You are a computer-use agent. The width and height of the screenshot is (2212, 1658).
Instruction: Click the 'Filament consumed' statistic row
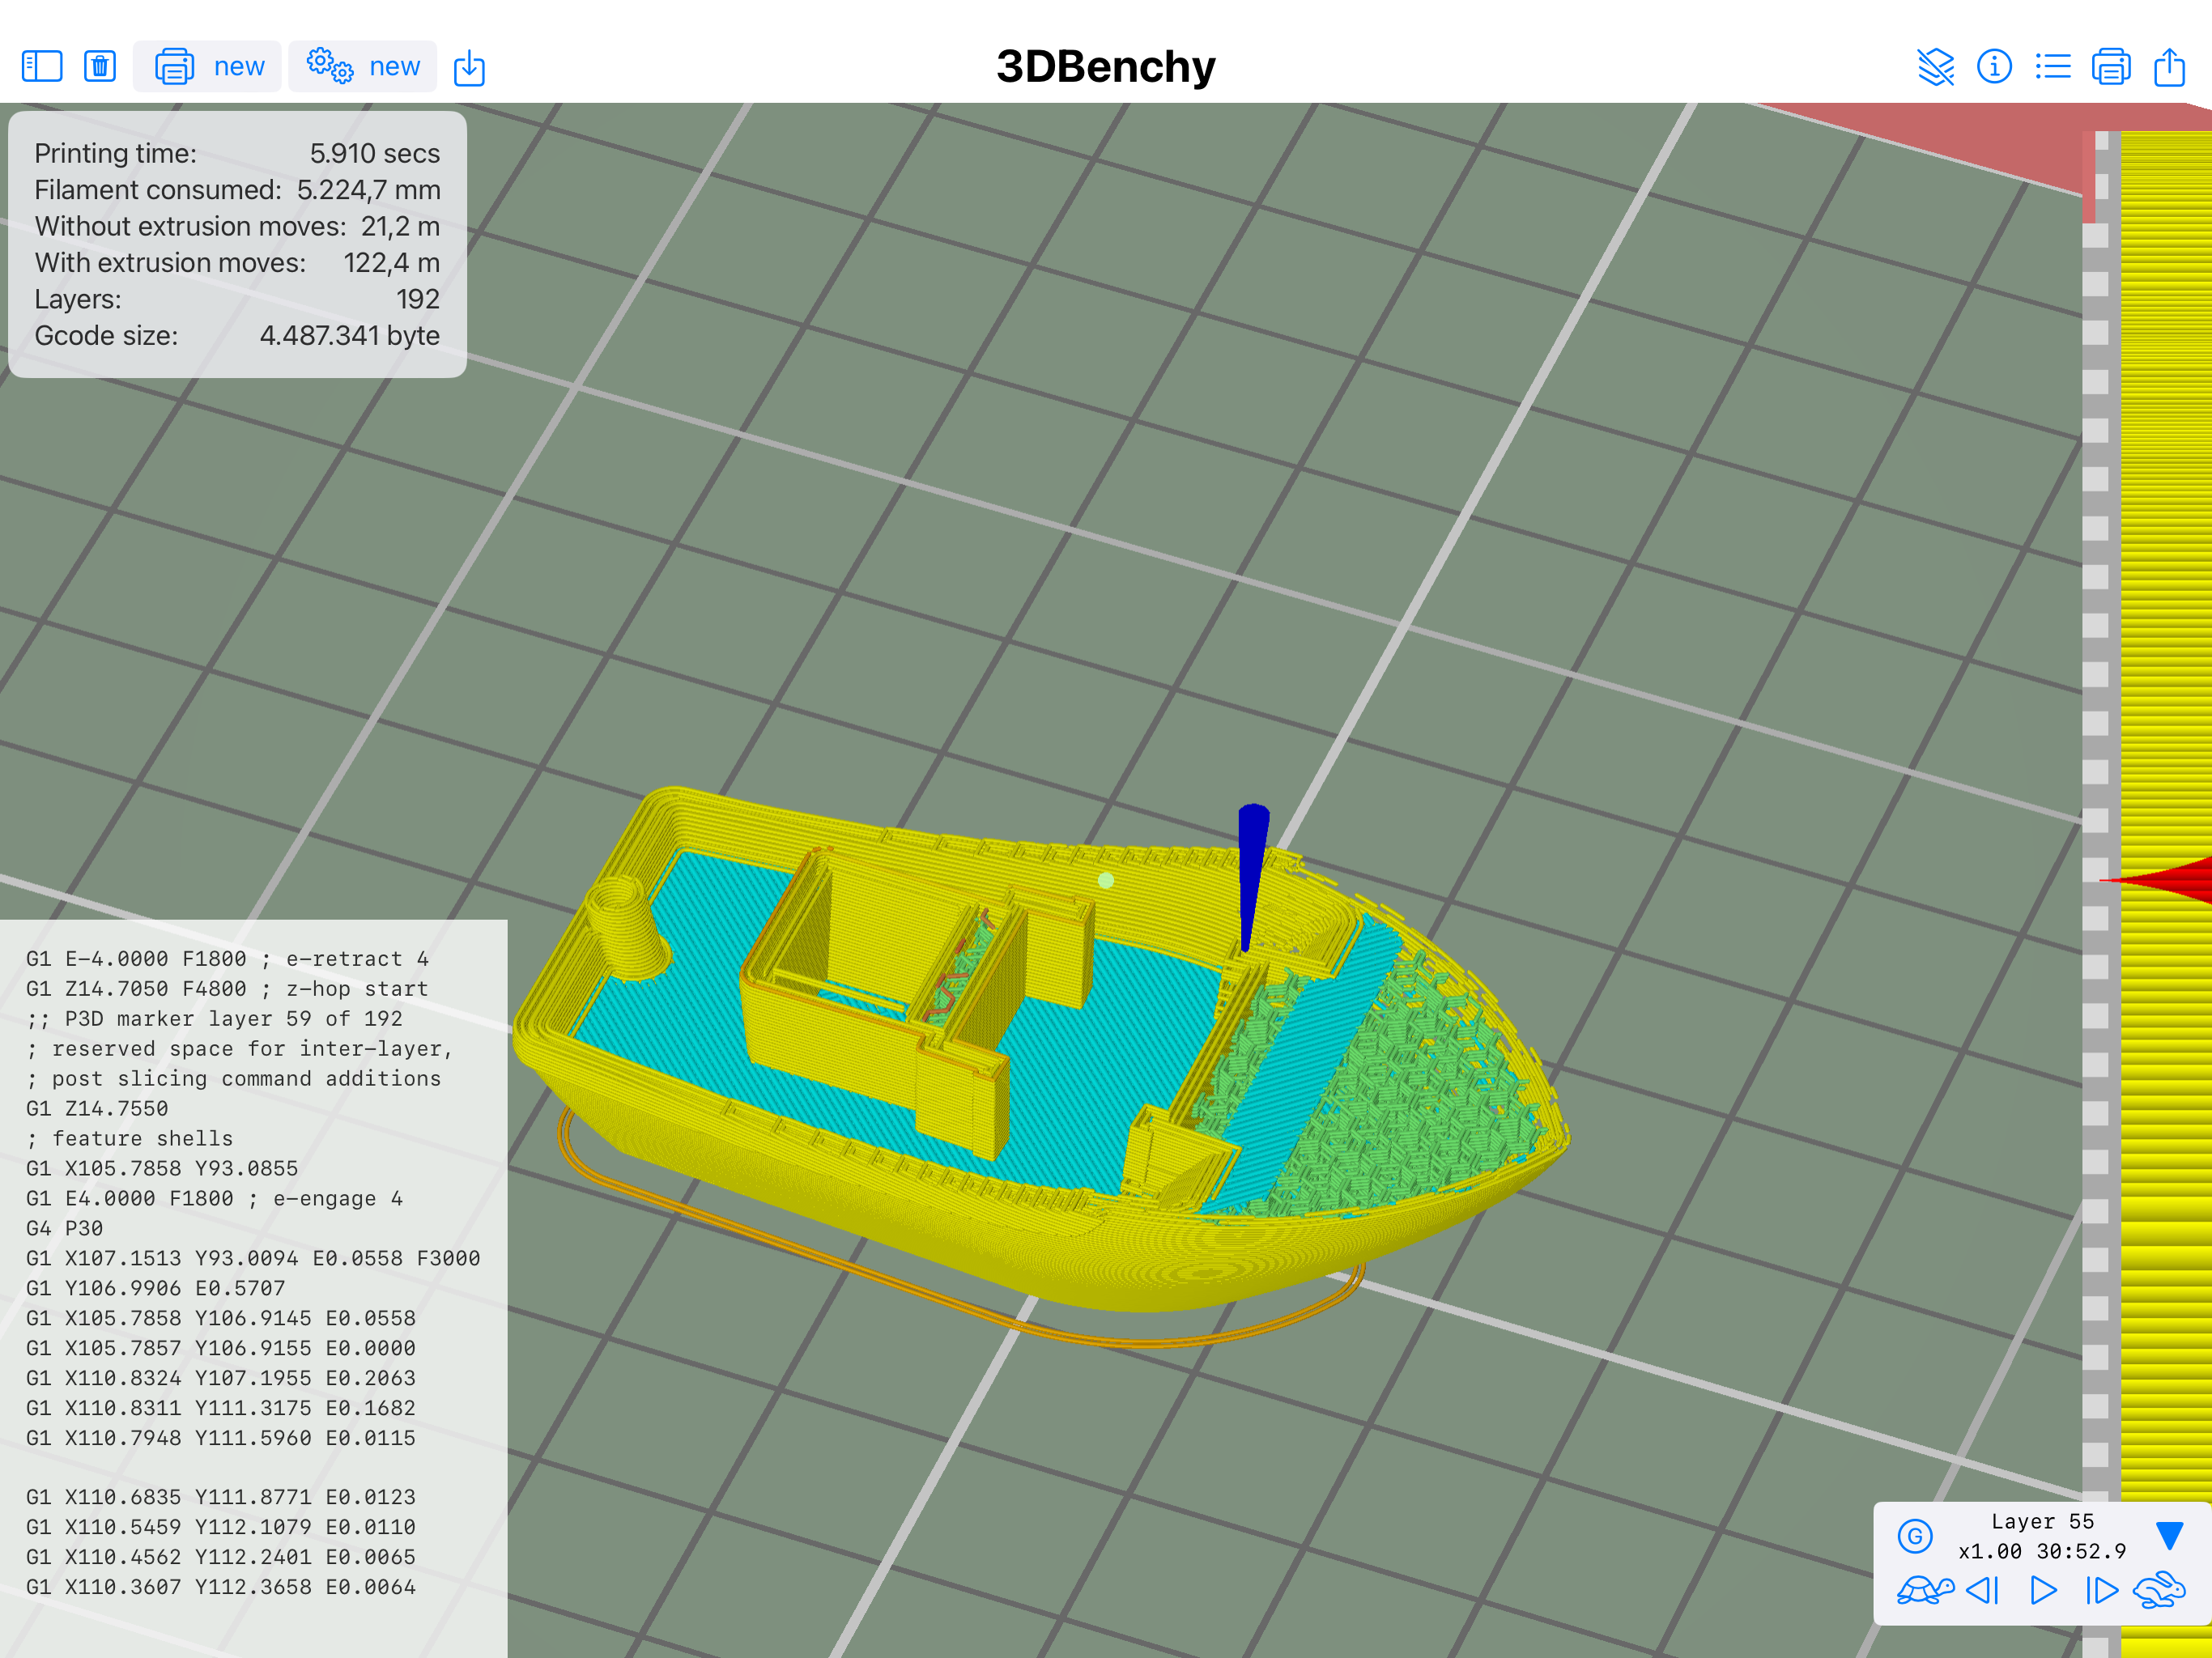tap(237, 190)
